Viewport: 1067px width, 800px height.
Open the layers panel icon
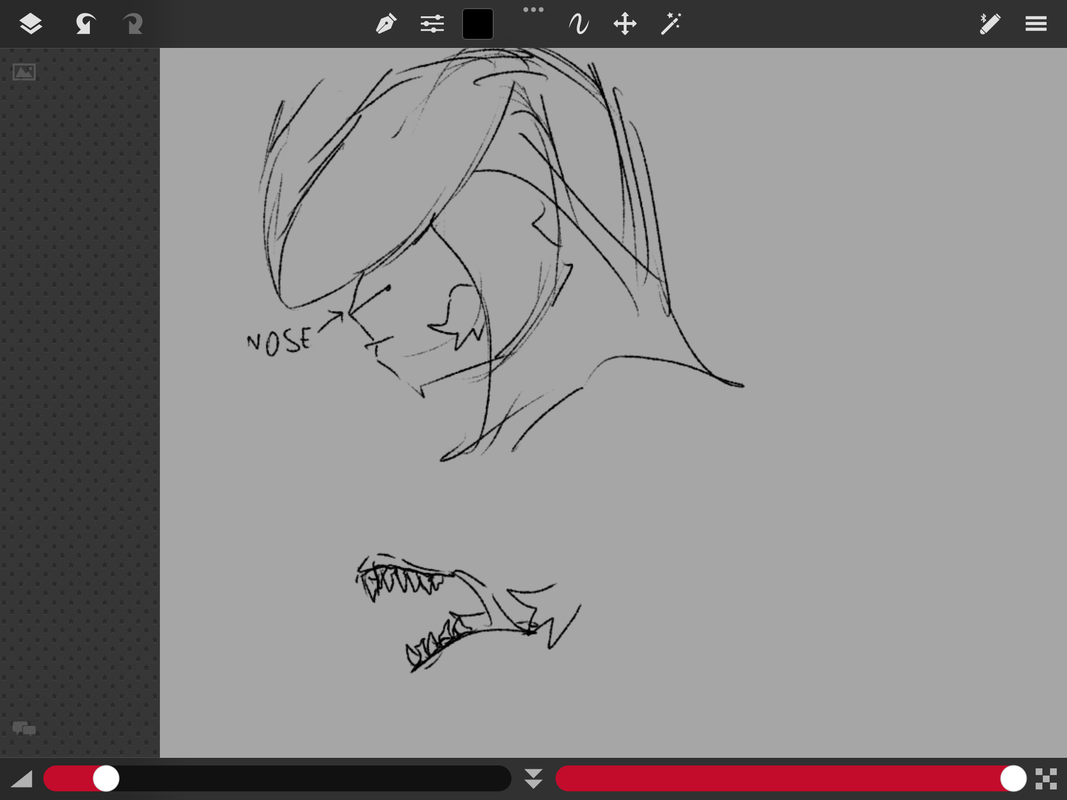pyautogui.click(x=31, y=24)
